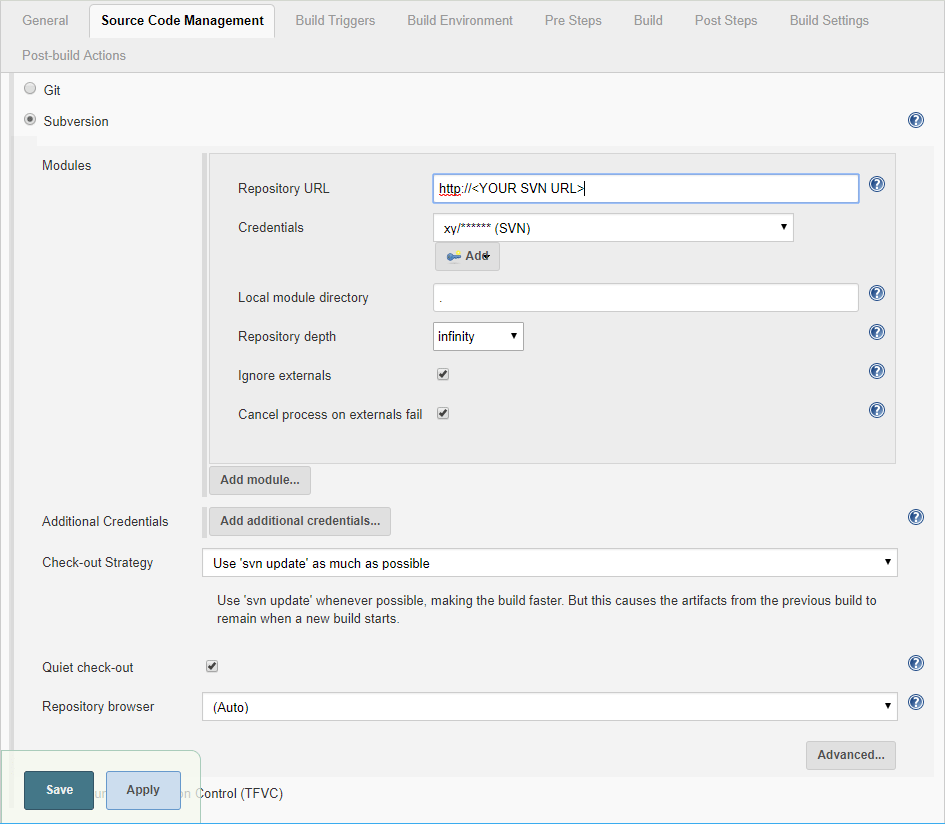Open help for Repository URL field
This screenshot has width=945, height=824.
[877, 184]
